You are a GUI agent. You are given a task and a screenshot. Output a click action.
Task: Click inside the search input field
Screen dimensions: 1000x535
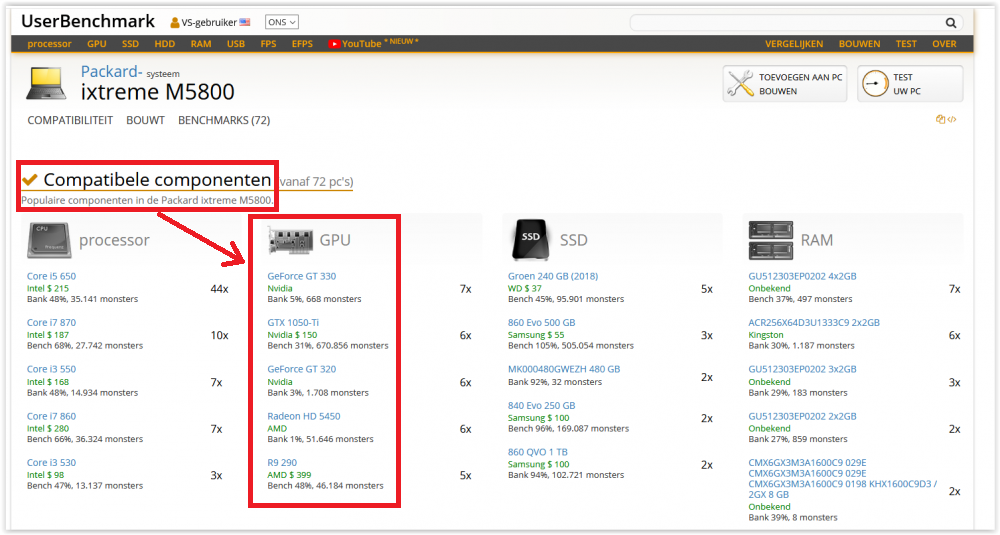(787, 23)
